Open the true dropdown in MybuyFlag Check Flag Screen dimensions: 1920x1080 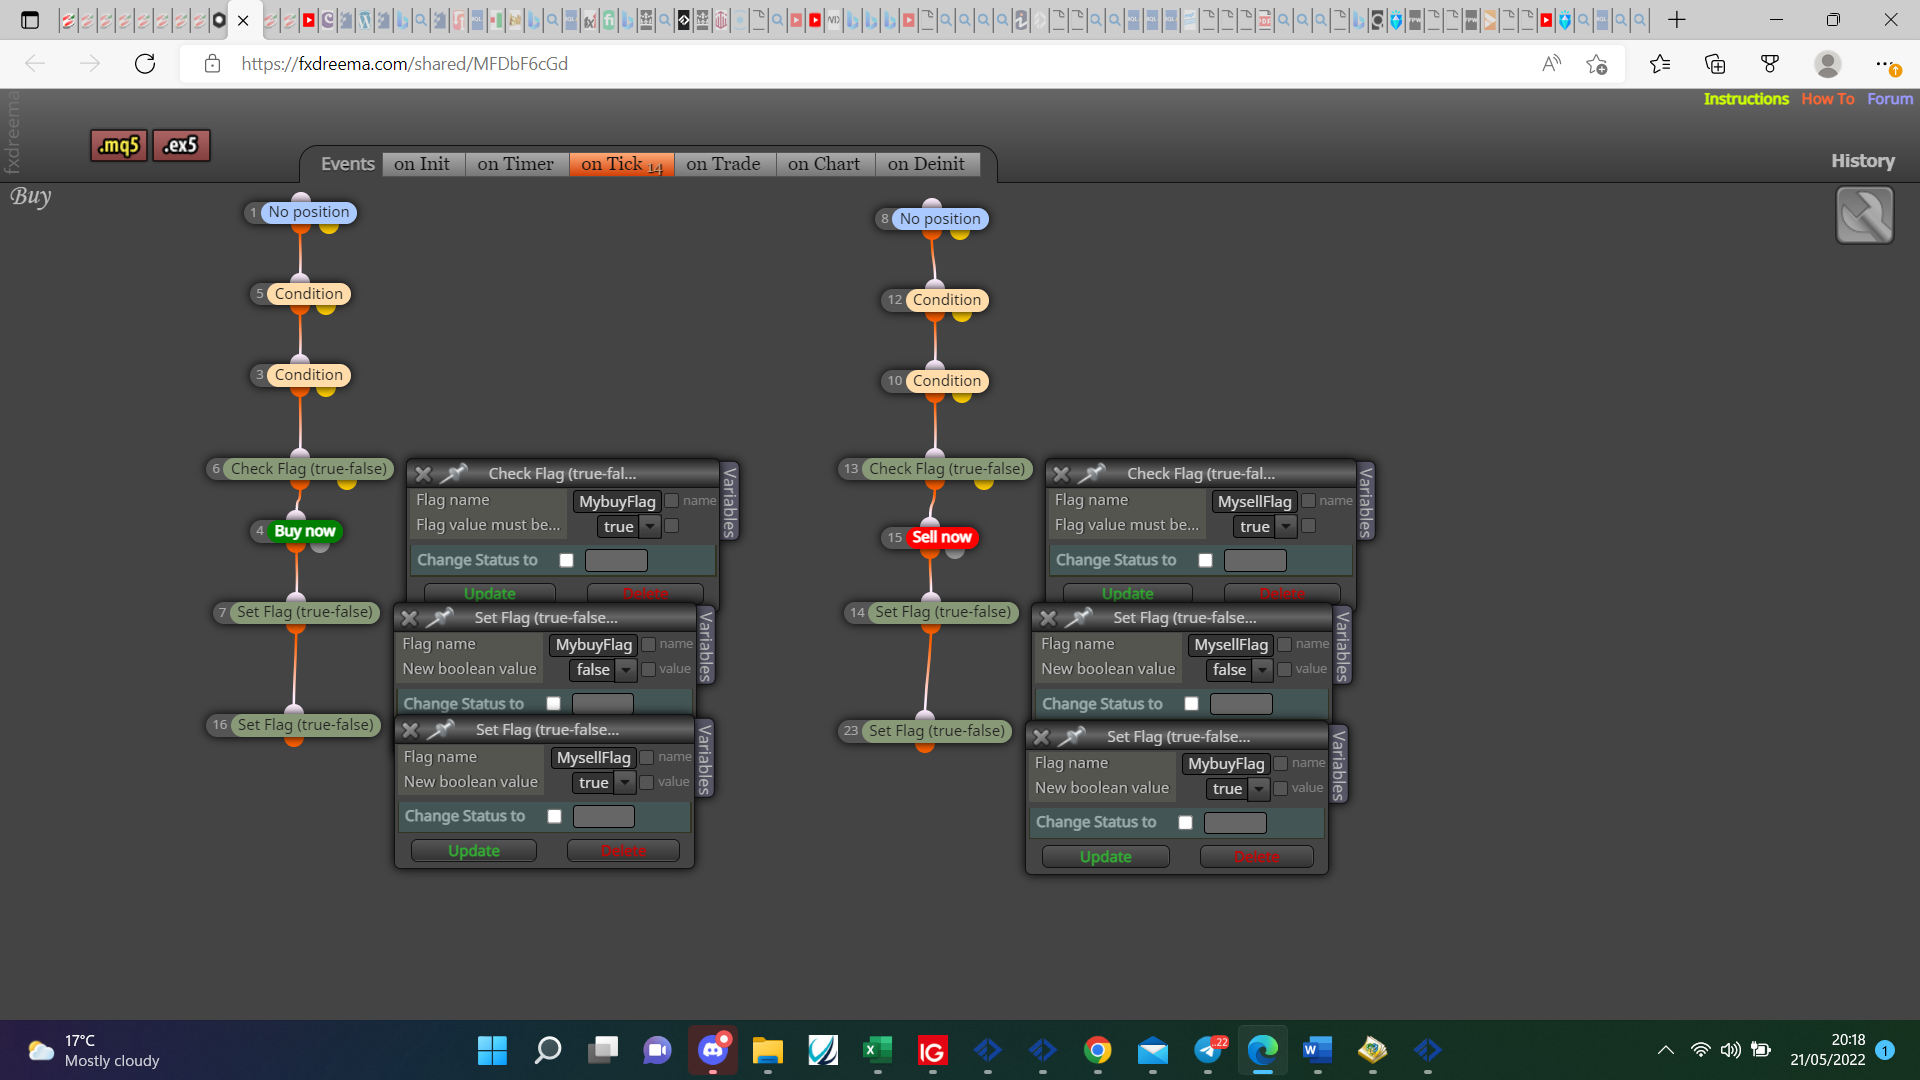[629, 526]
